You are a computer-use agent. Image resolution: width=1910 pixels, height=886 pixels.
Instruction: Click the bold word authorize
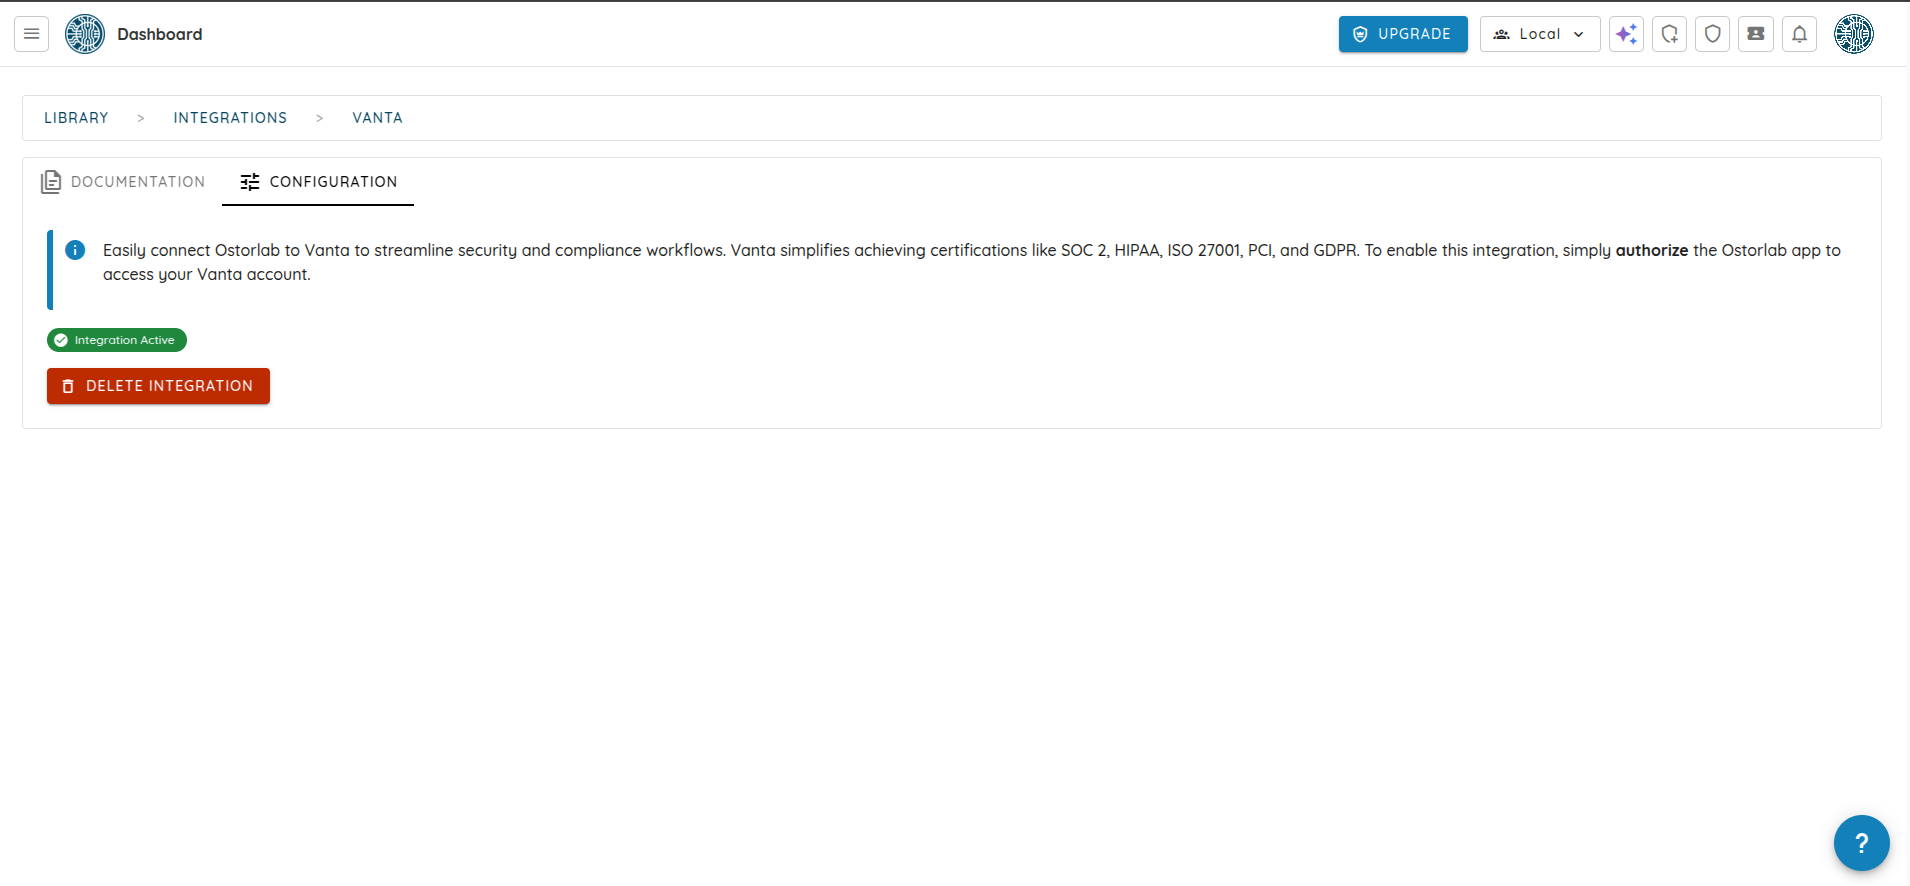pos(1652,250)
